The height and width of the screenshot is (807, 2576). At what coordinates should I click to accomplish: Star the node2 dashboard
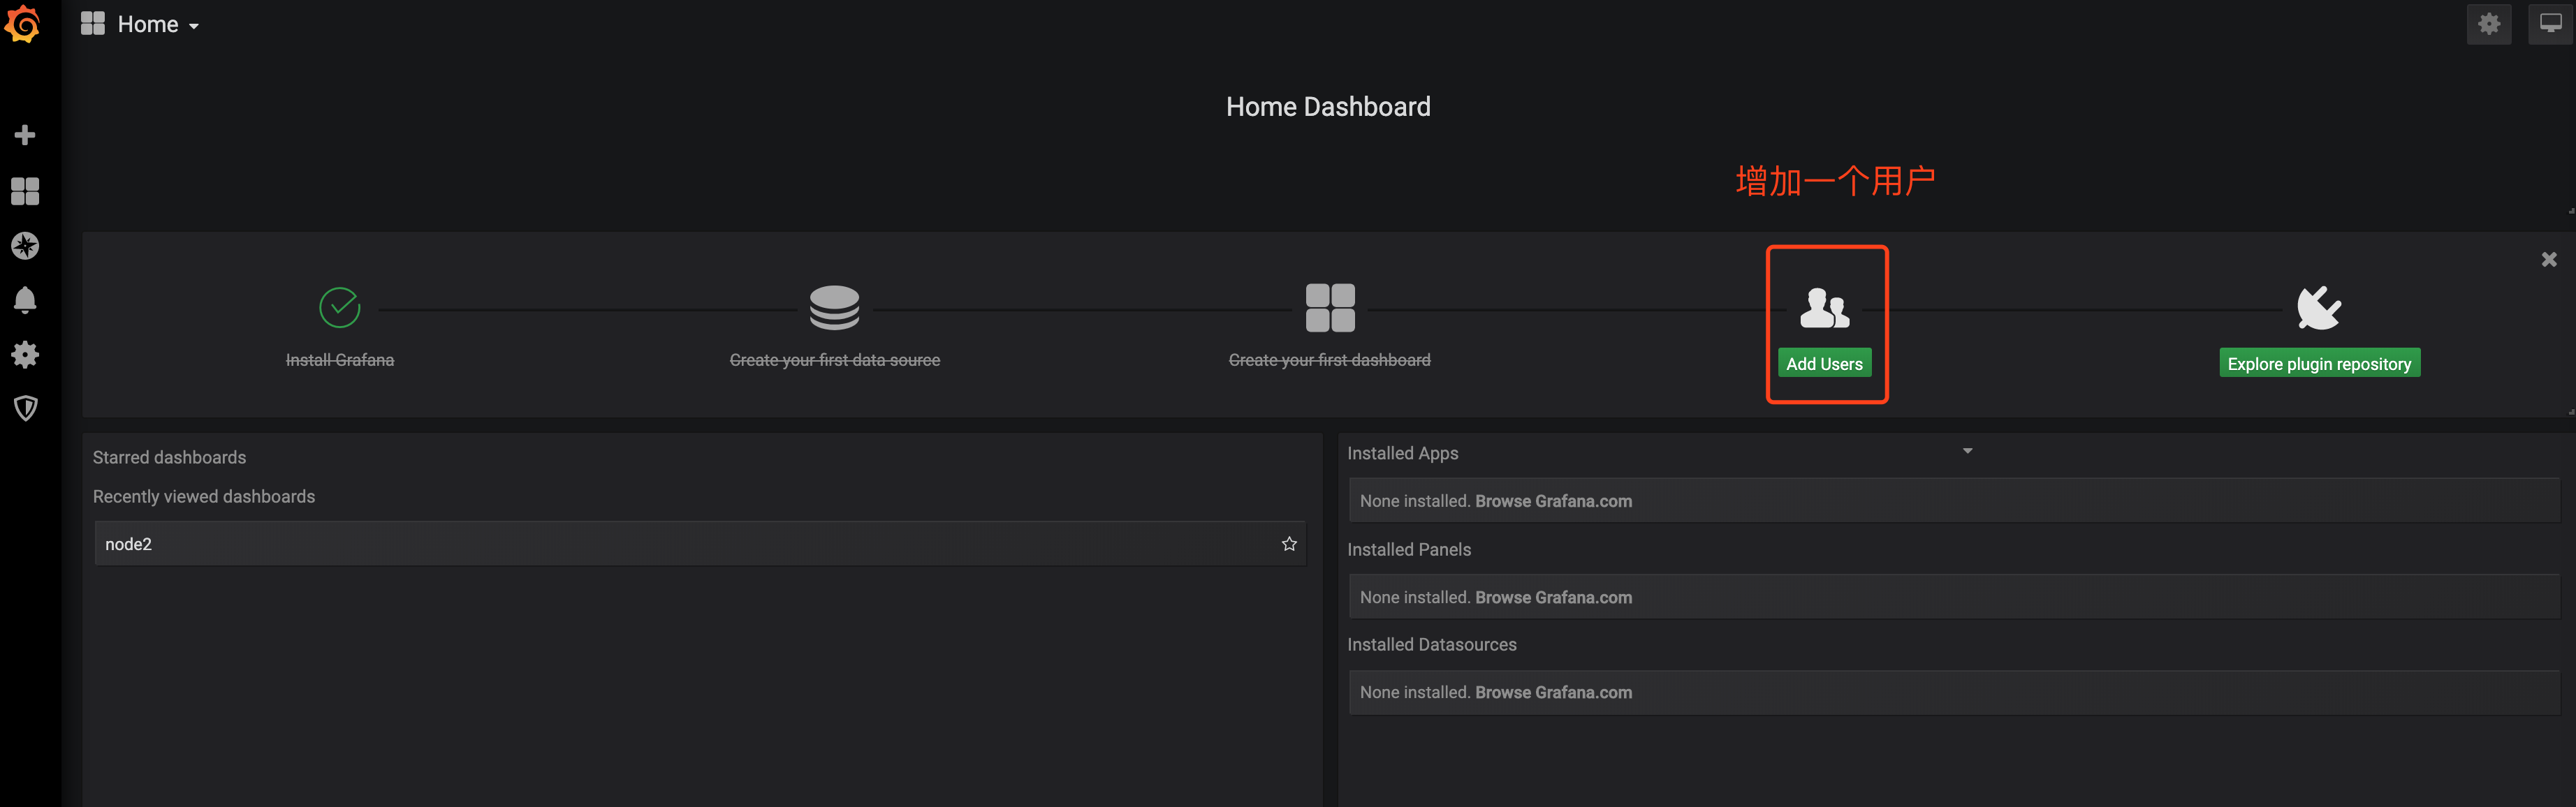point(1288,543)
